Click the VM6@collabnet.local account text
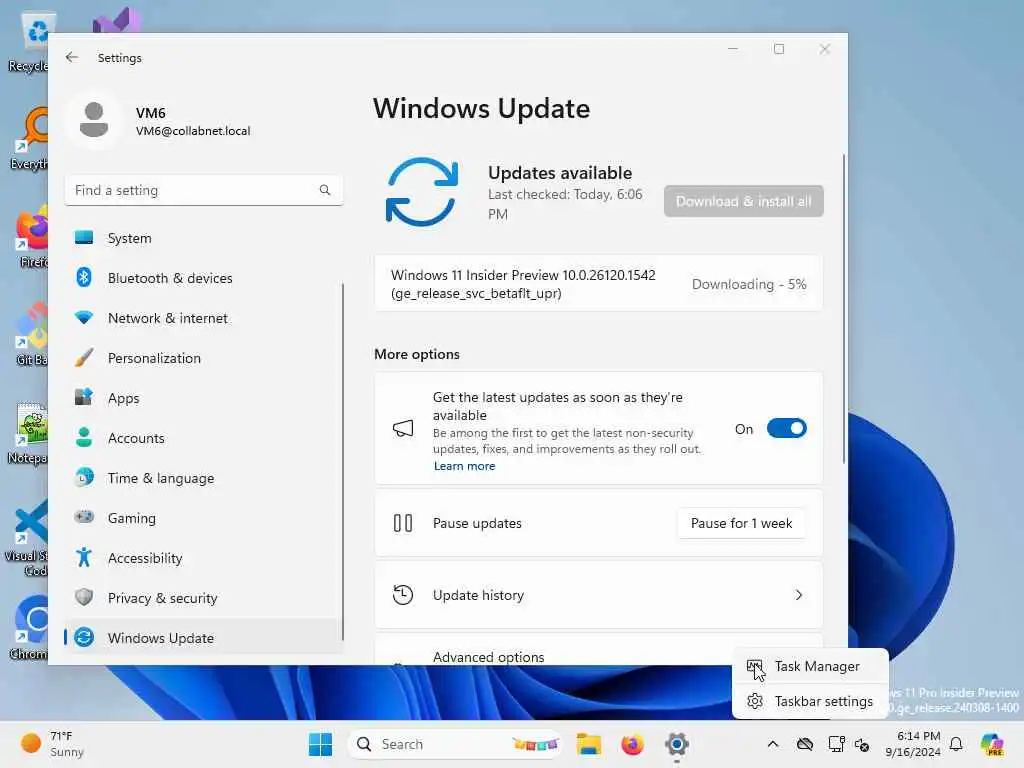This screenshot has height=768, width=1024. coord(193,131)
